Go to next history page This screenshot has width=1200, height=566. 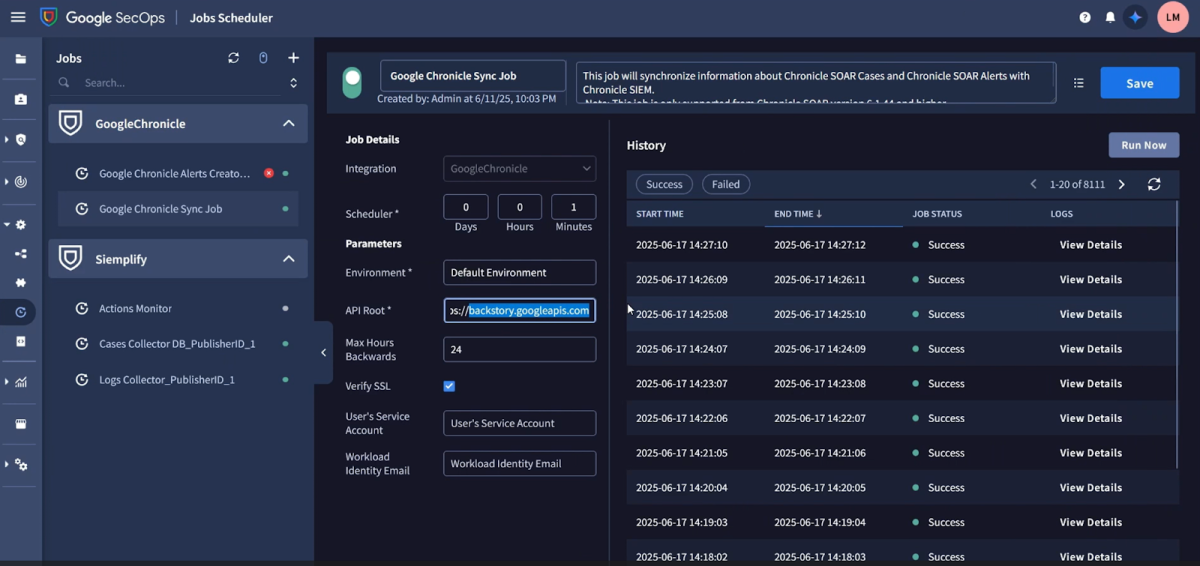pyautogui.click(x=1121, y=184)
